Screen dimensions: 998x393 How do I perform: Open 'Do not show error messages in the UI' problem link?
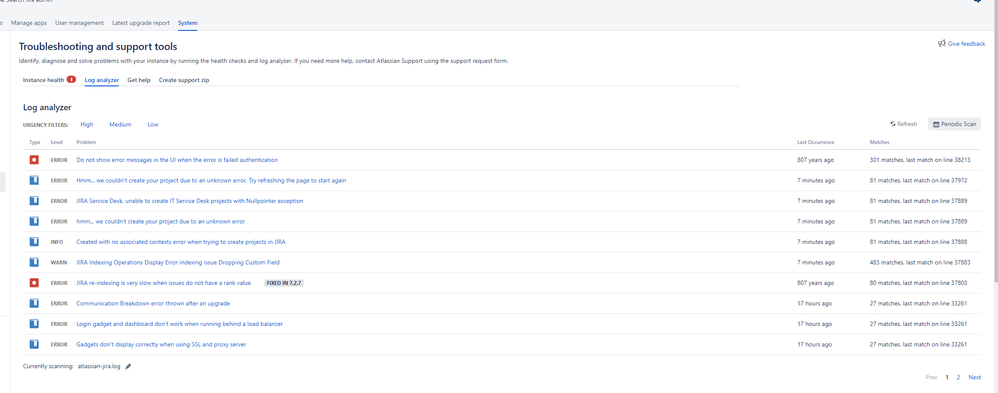tap(177, 160)
